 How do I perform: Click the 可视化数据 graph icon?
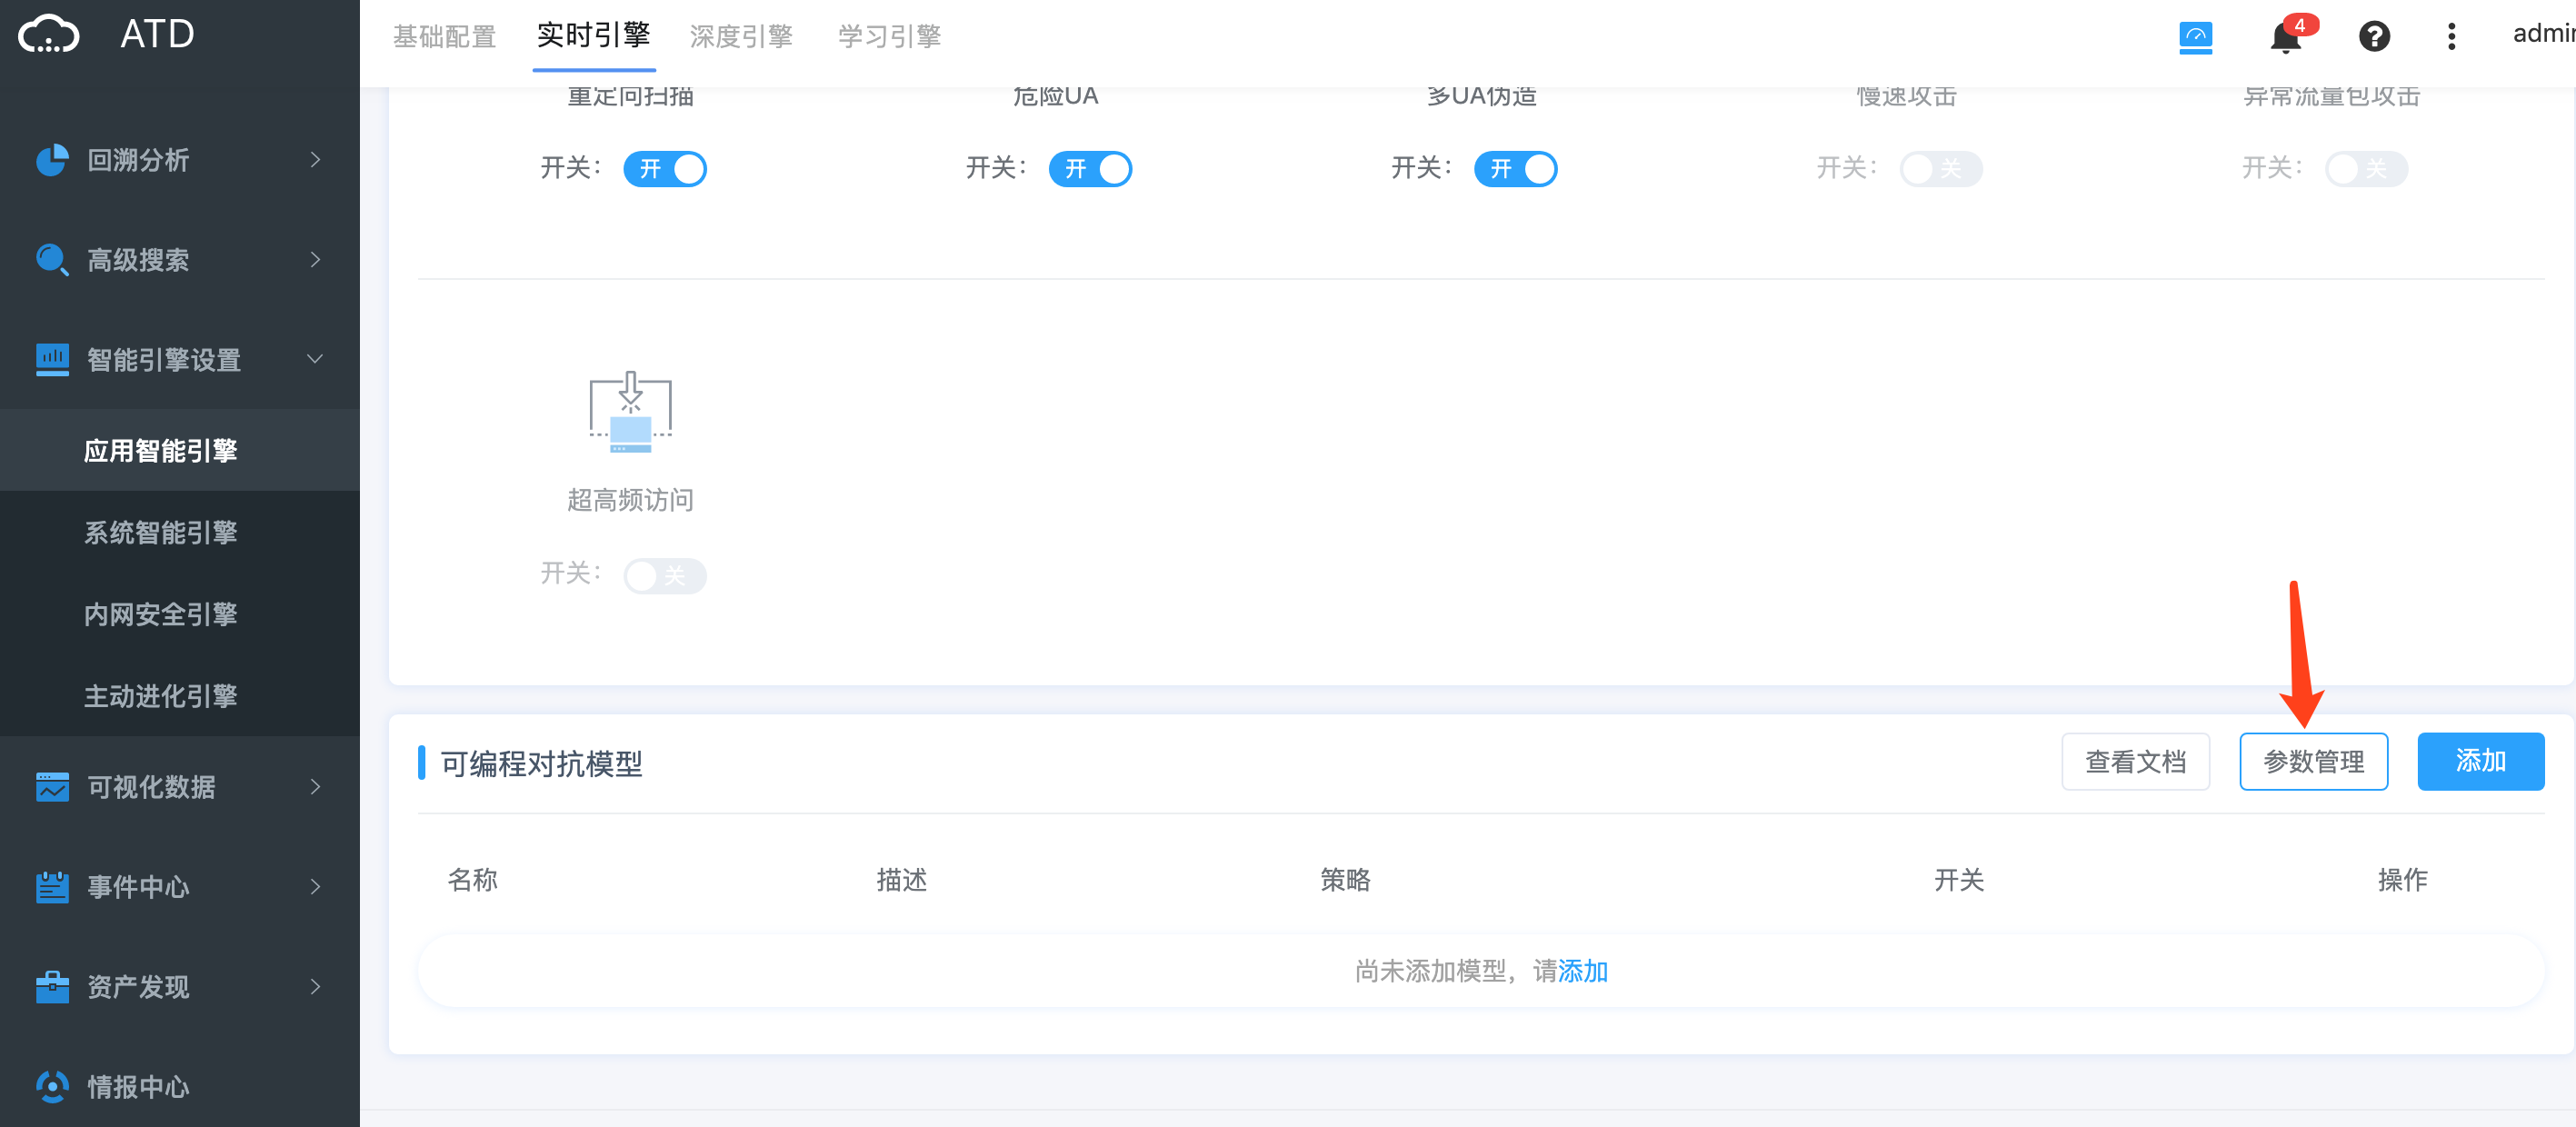point(52,787)
